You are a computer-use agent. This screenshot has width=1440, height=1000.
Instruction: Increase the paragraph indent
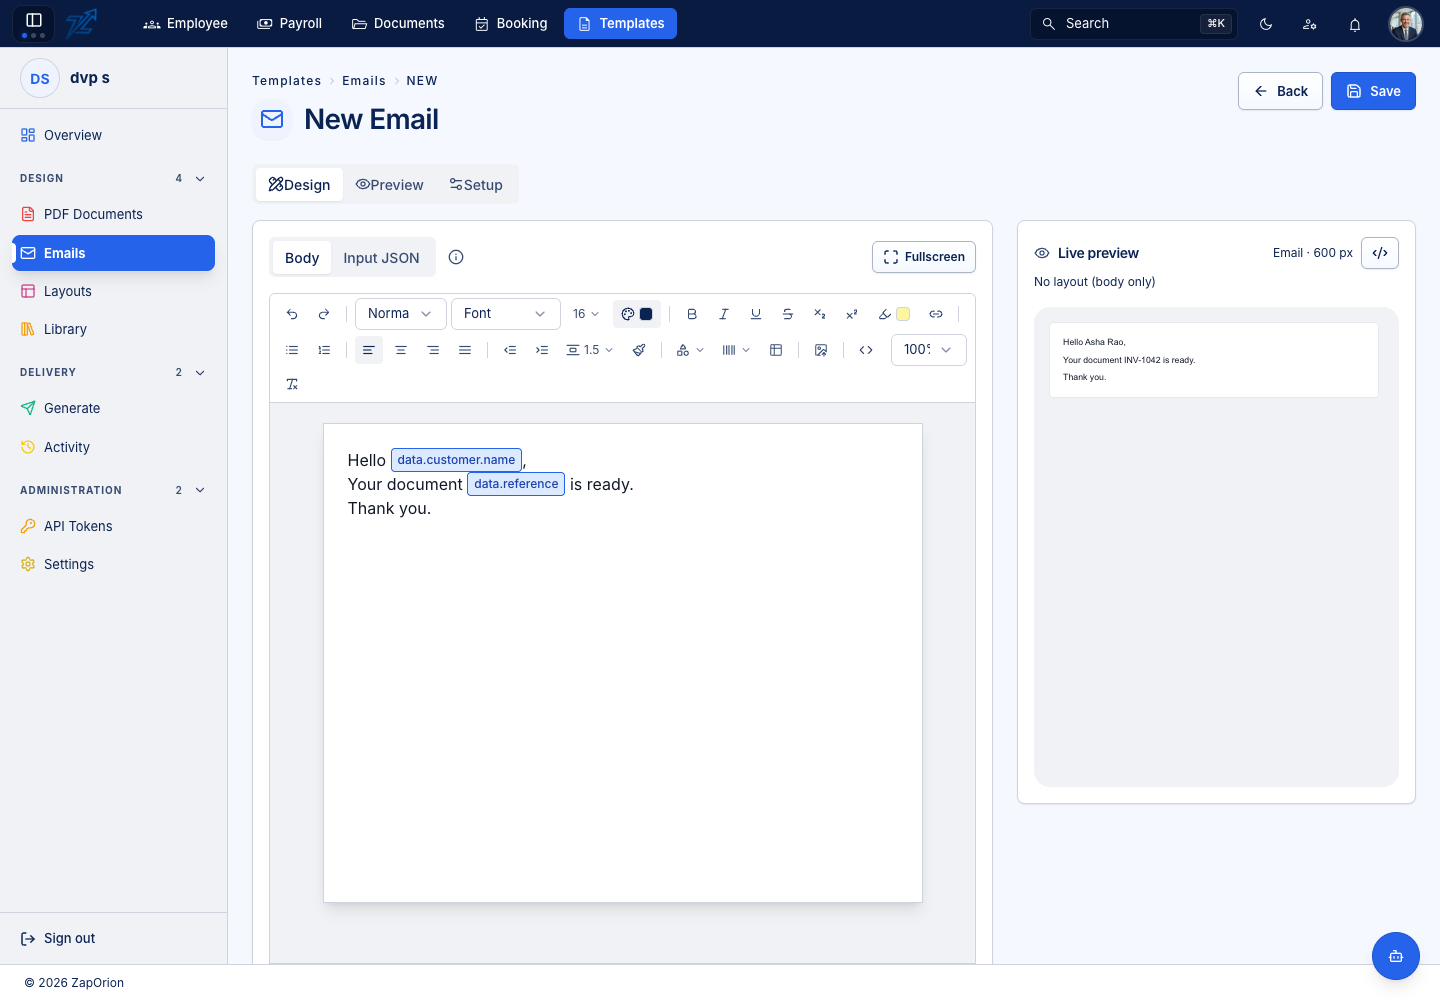pyautogui.click(x=542, y=350)
